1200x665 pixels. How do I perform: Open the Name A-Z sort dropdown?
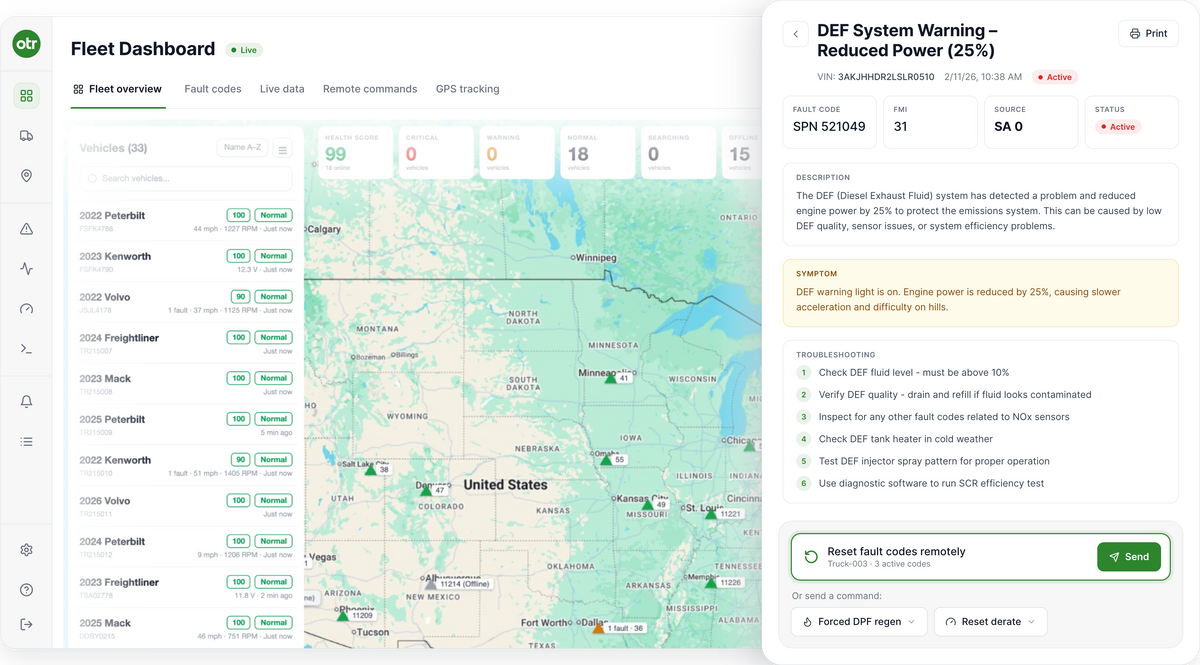(242, 148)
